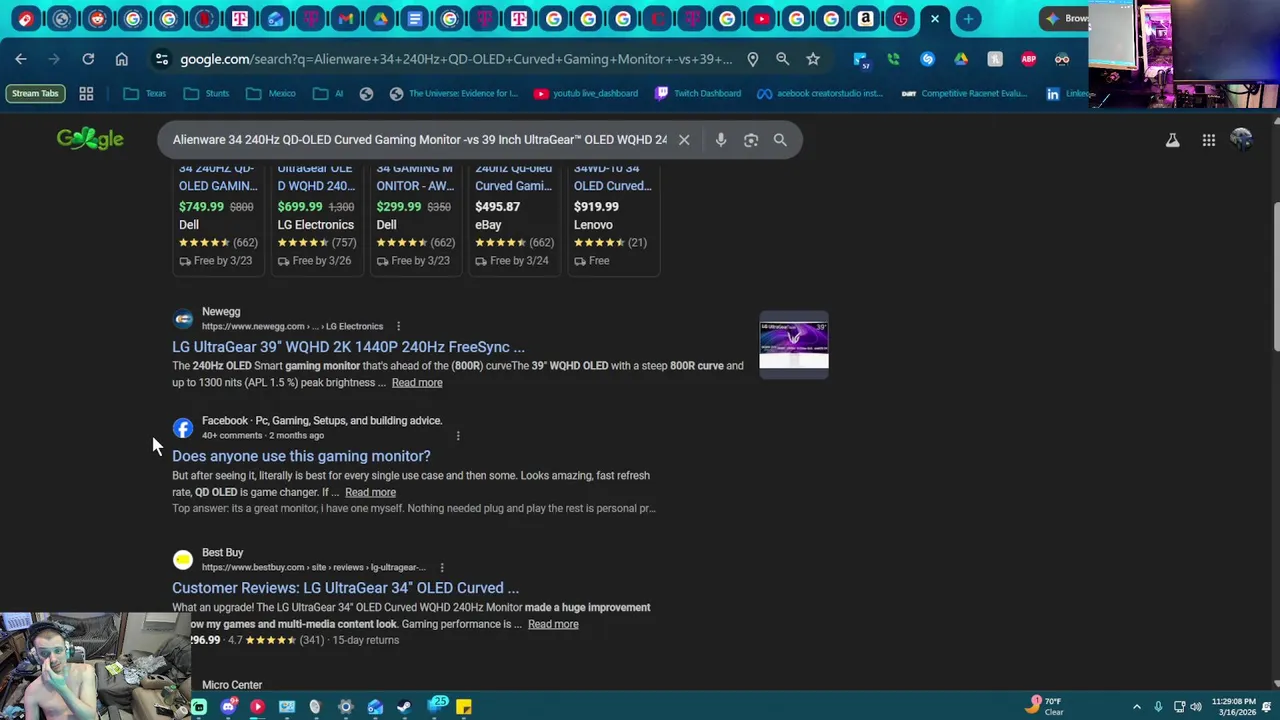Expand Newegg snippet with Read more
1280x720 pixels.
(417, 382)
